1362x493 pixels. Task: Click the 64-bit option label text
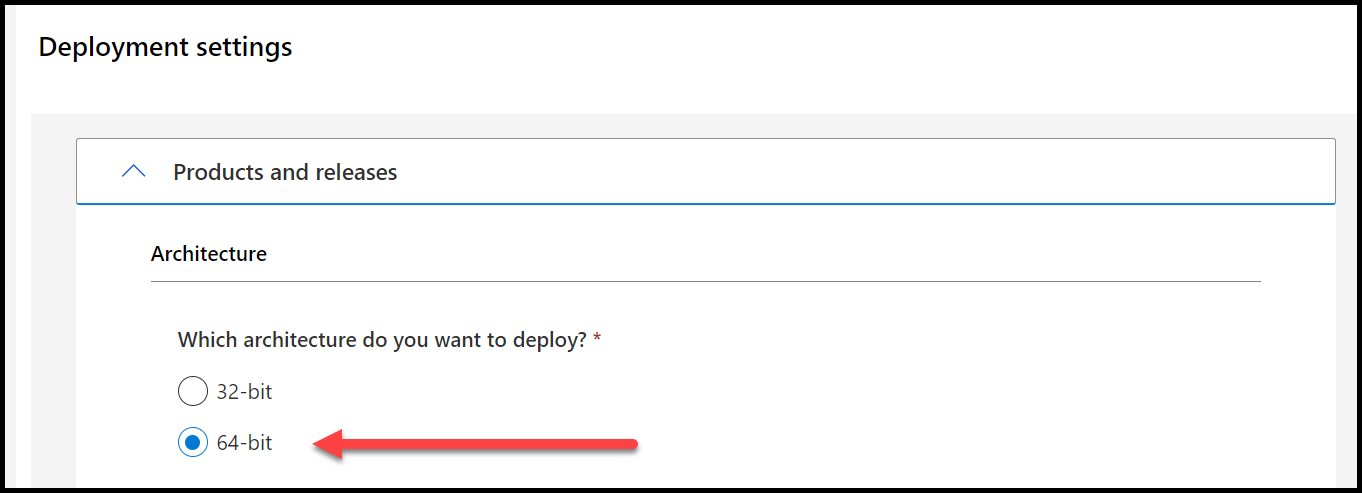[x=244, y=442]
